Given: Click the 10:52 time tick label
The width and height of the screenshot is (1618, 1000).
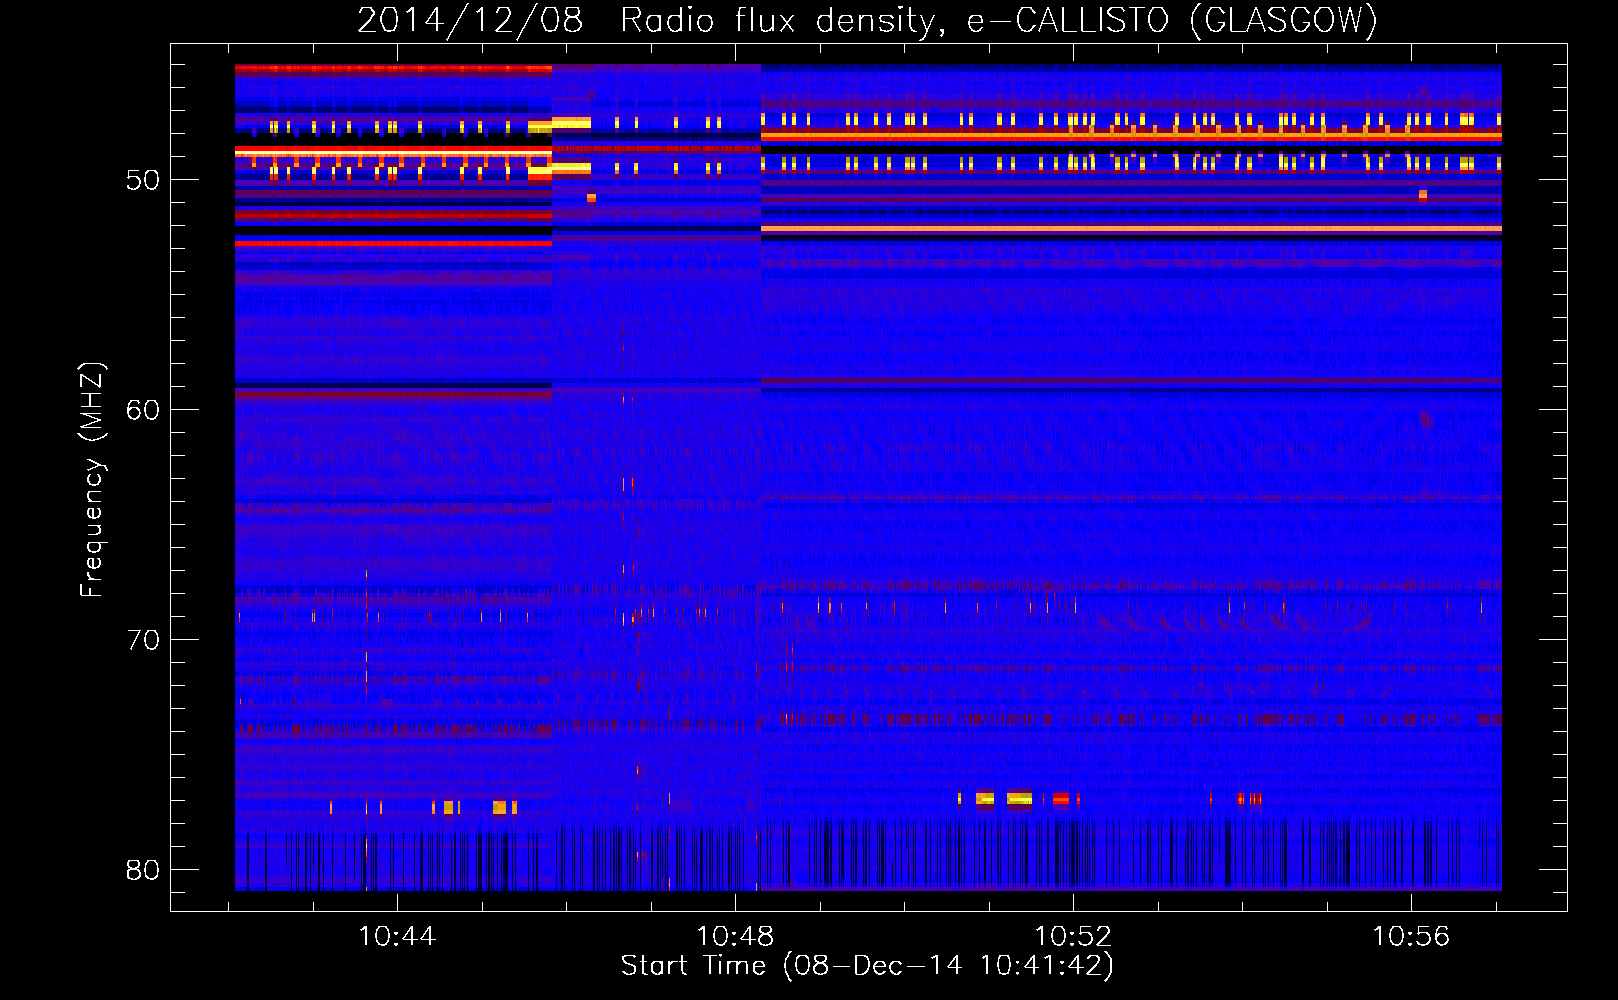Looking at the screenshot, I should click(x=1073, y=936).
